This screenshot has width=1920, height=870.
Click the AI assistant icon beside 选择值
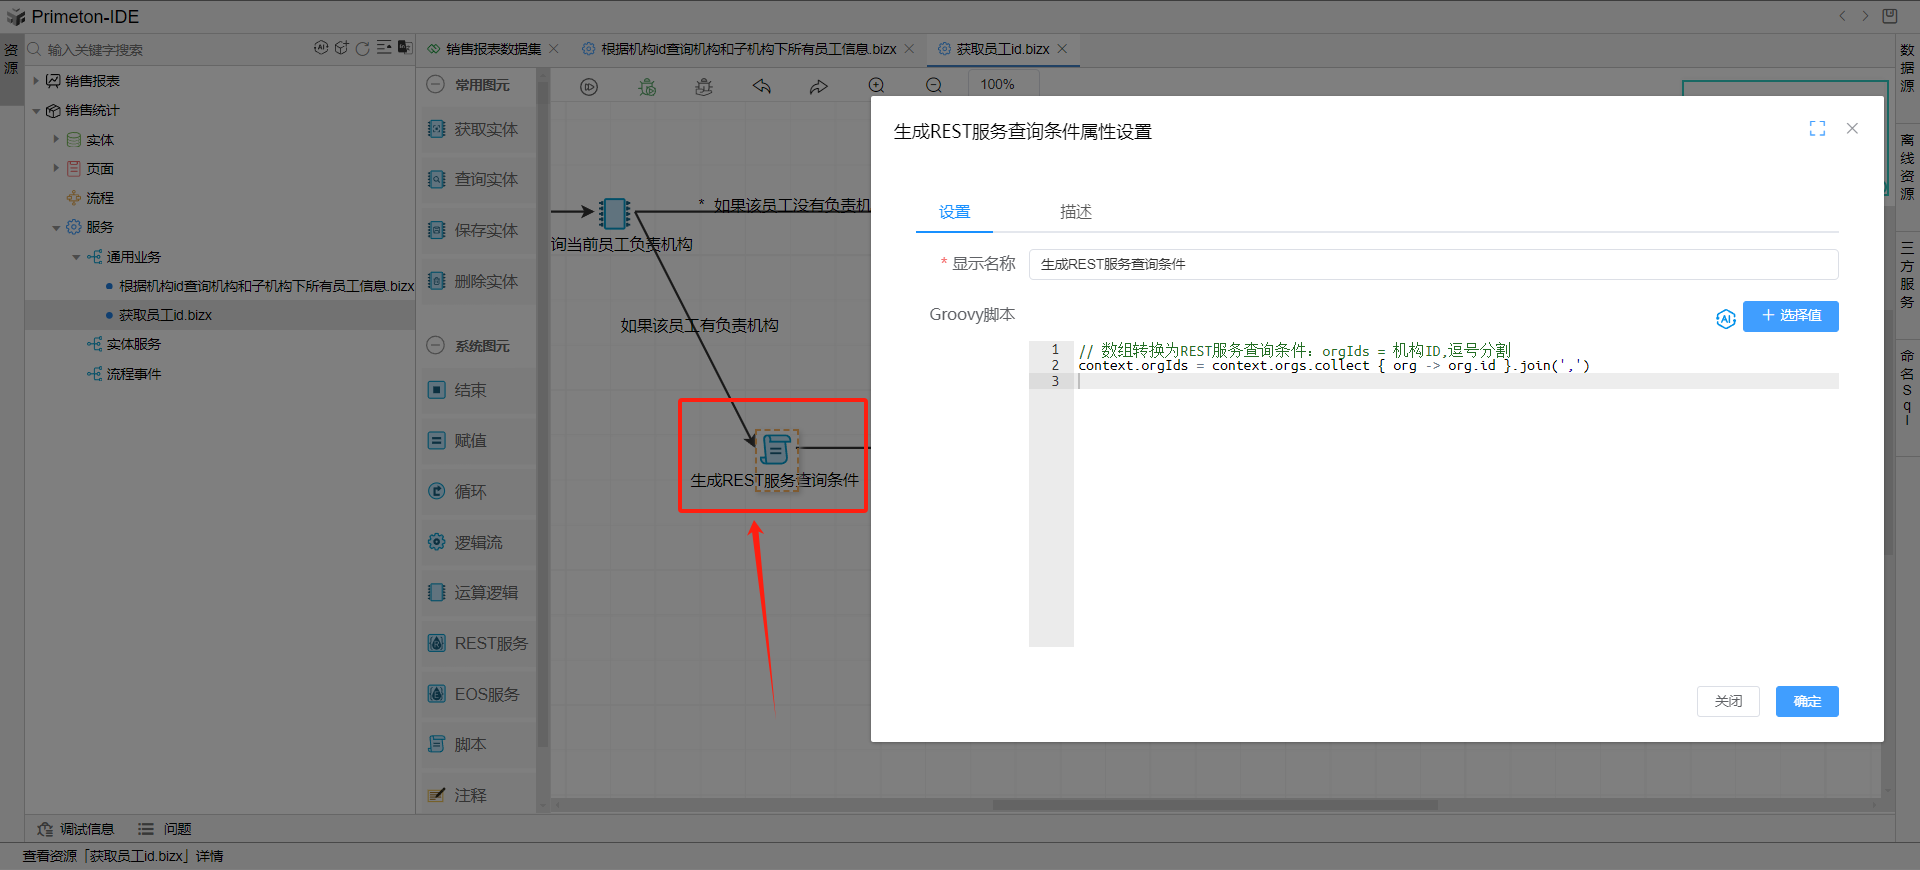click(1725, 318)
